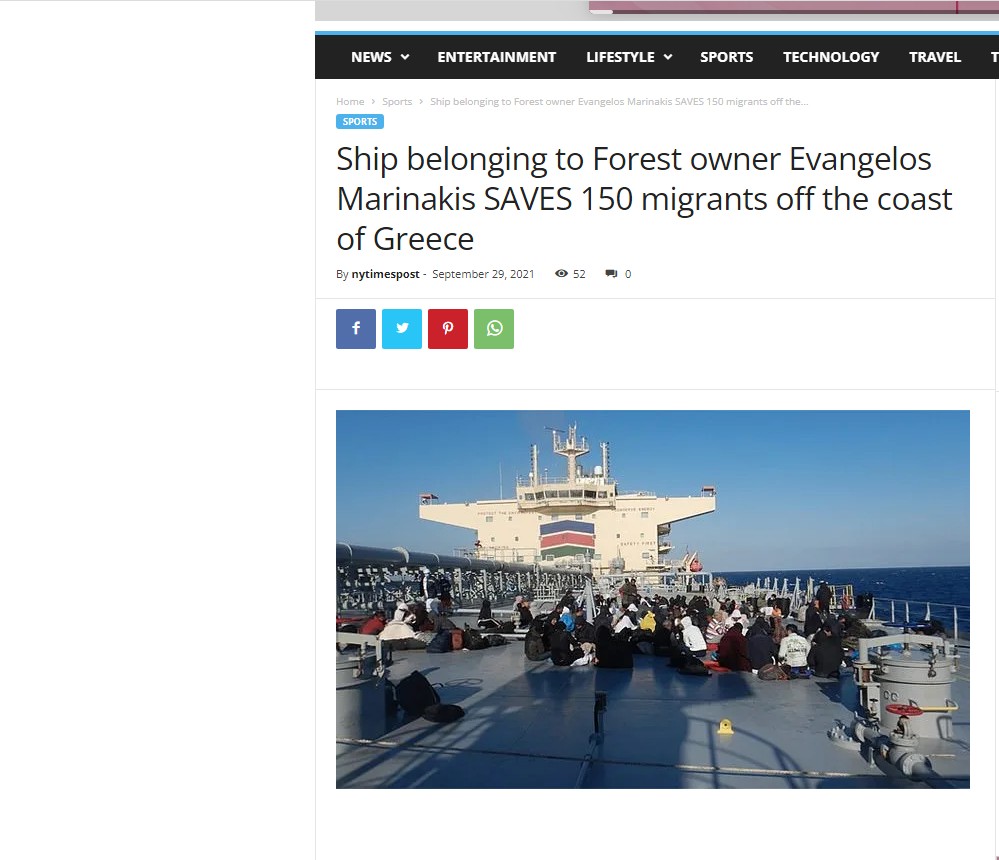Click the comments bubble icon
This screenshot has width=999, height=860.
click(x=611, y=274)
